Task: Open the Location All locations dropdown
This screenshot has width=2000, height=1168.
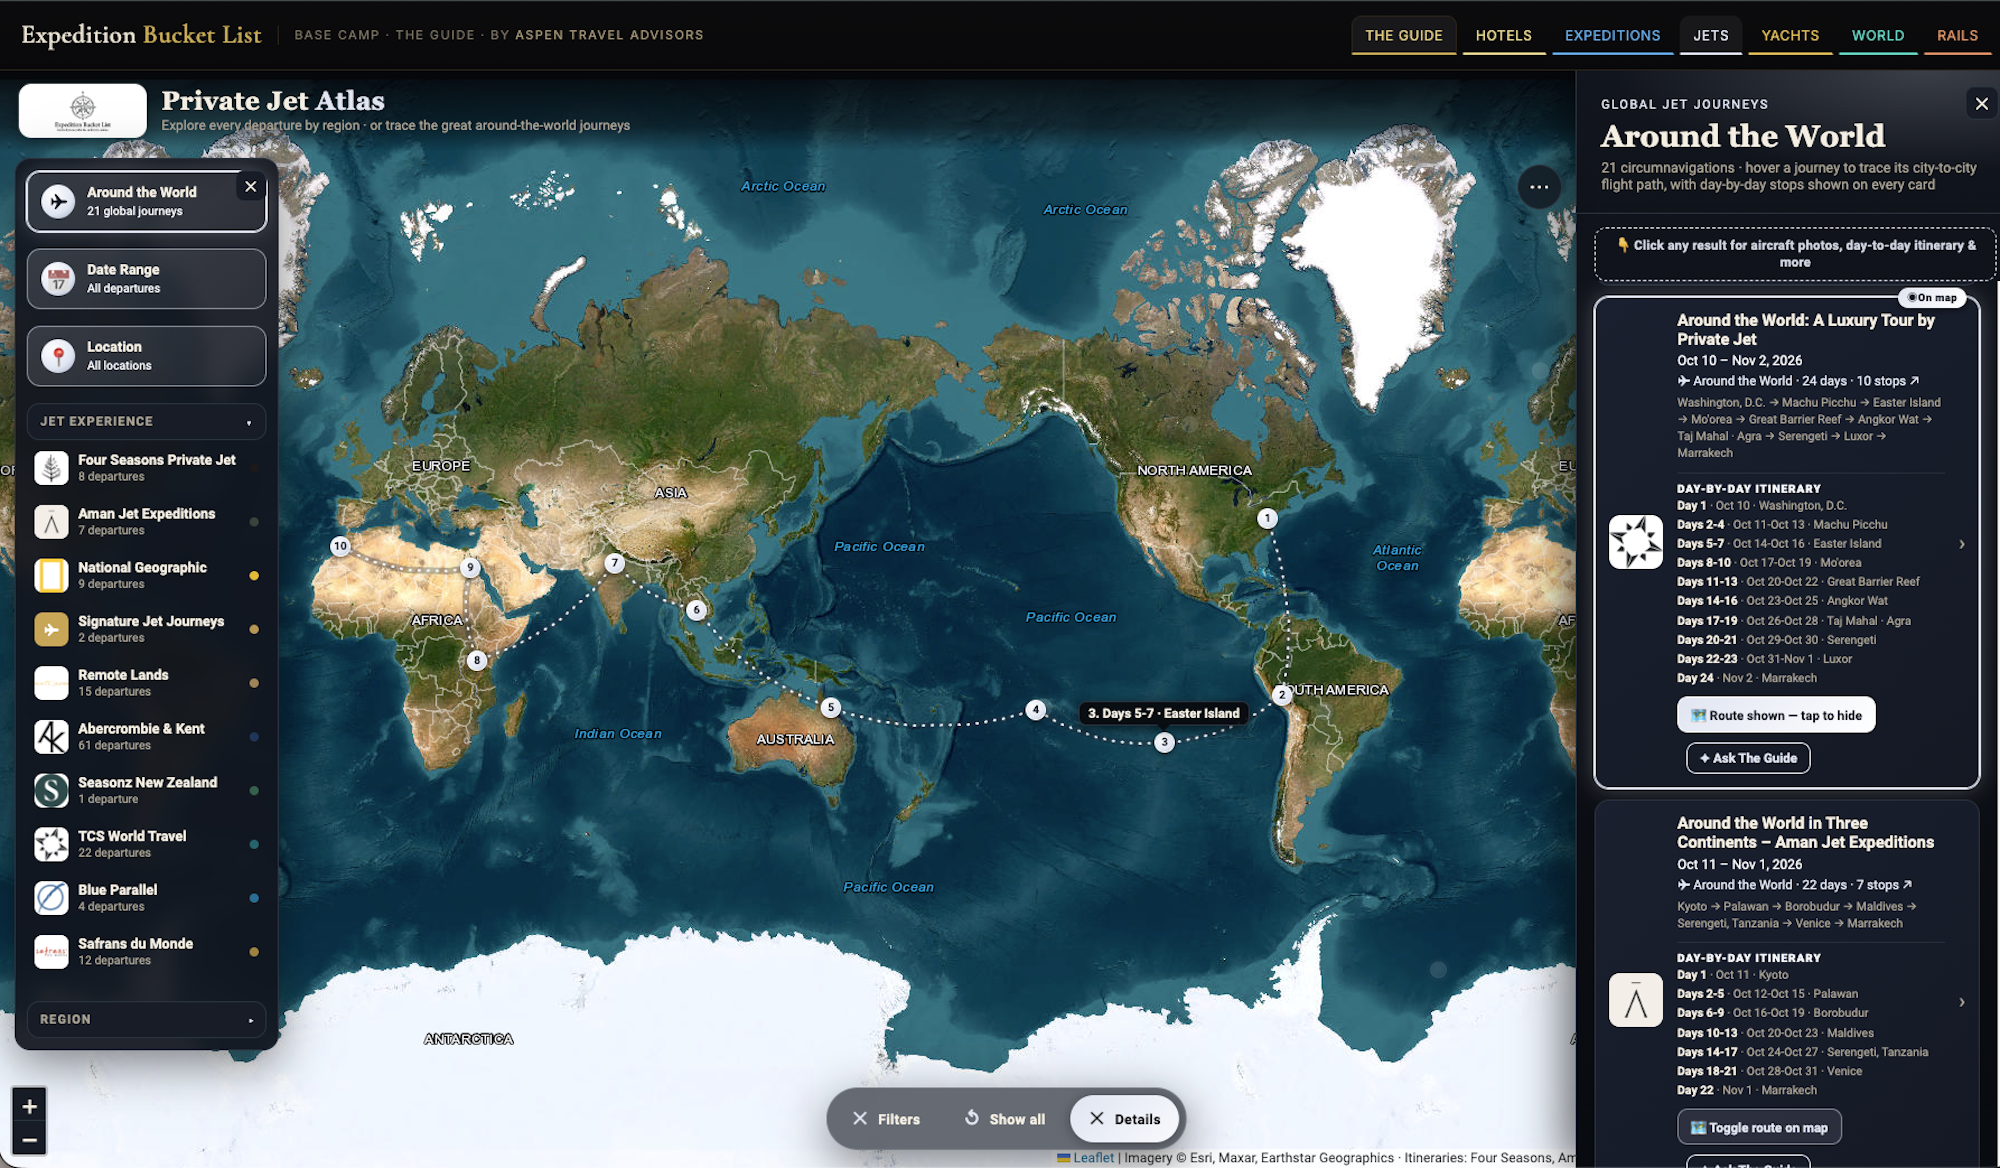Action: pyautogui.click(x=146, y=356)
